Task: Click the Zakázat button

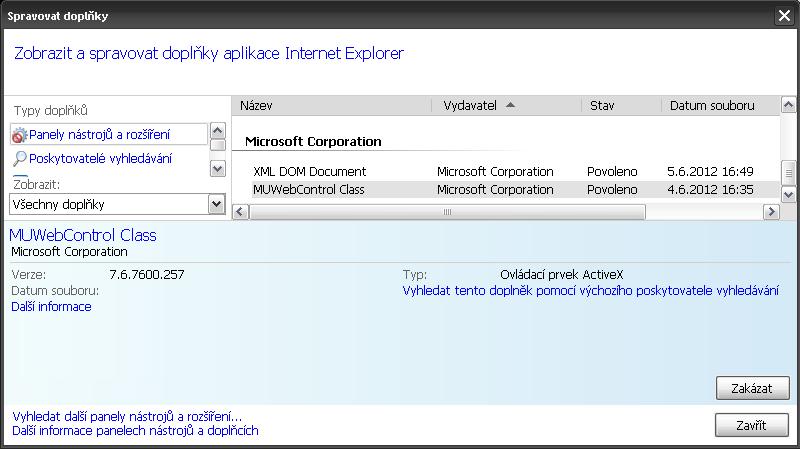Action: tap(753, 388)
